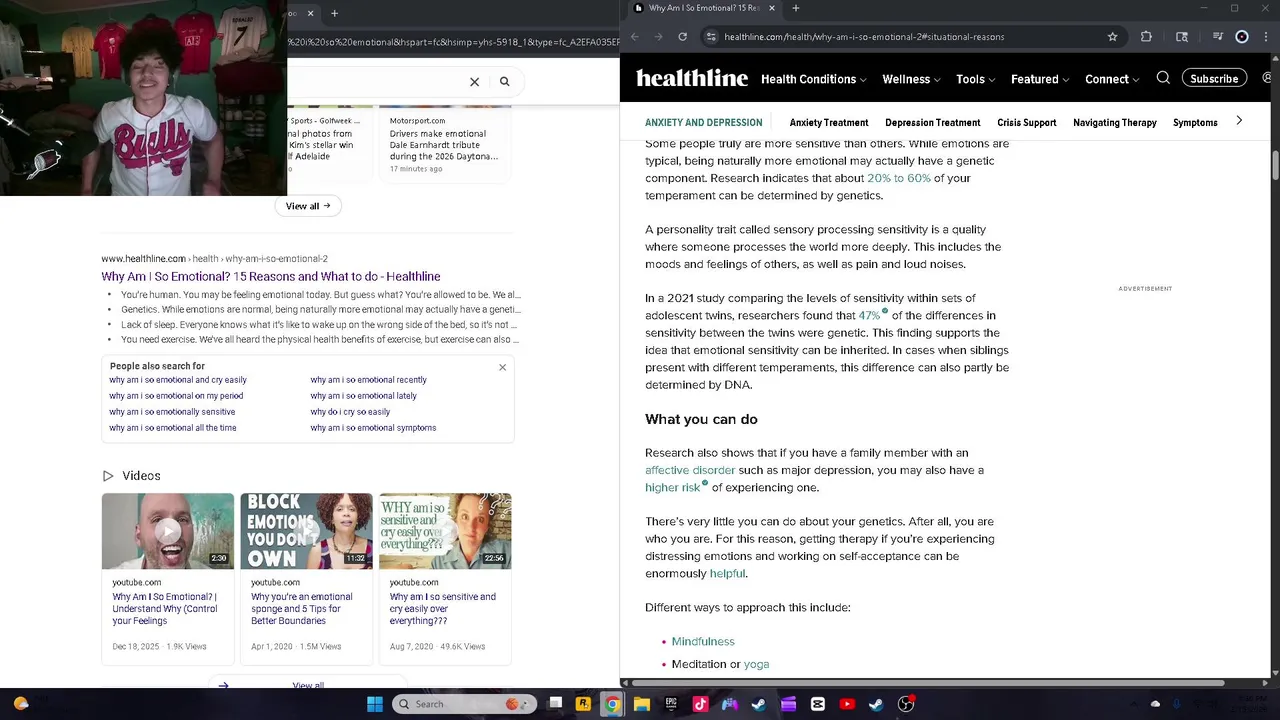1280x720 pixels.
Task: Submit search with the magnifier icon
Action: coord(504,82)
